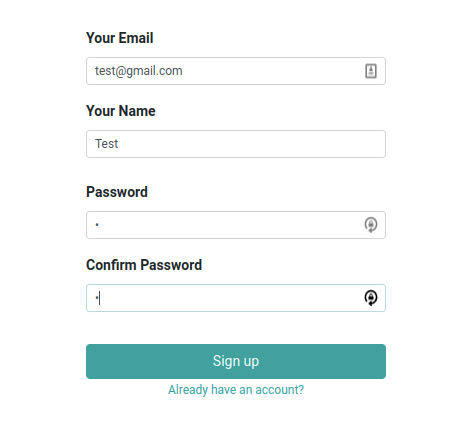Click the "Your Email" label

pyautogui.click(x=120, y=38)
